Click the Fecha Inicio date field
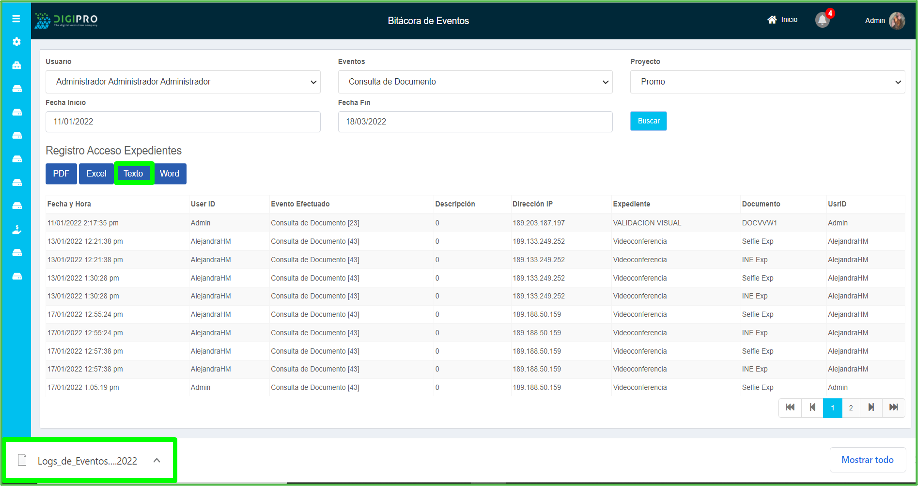Viewport: 918px width, 486px height. tap(182, 121)
